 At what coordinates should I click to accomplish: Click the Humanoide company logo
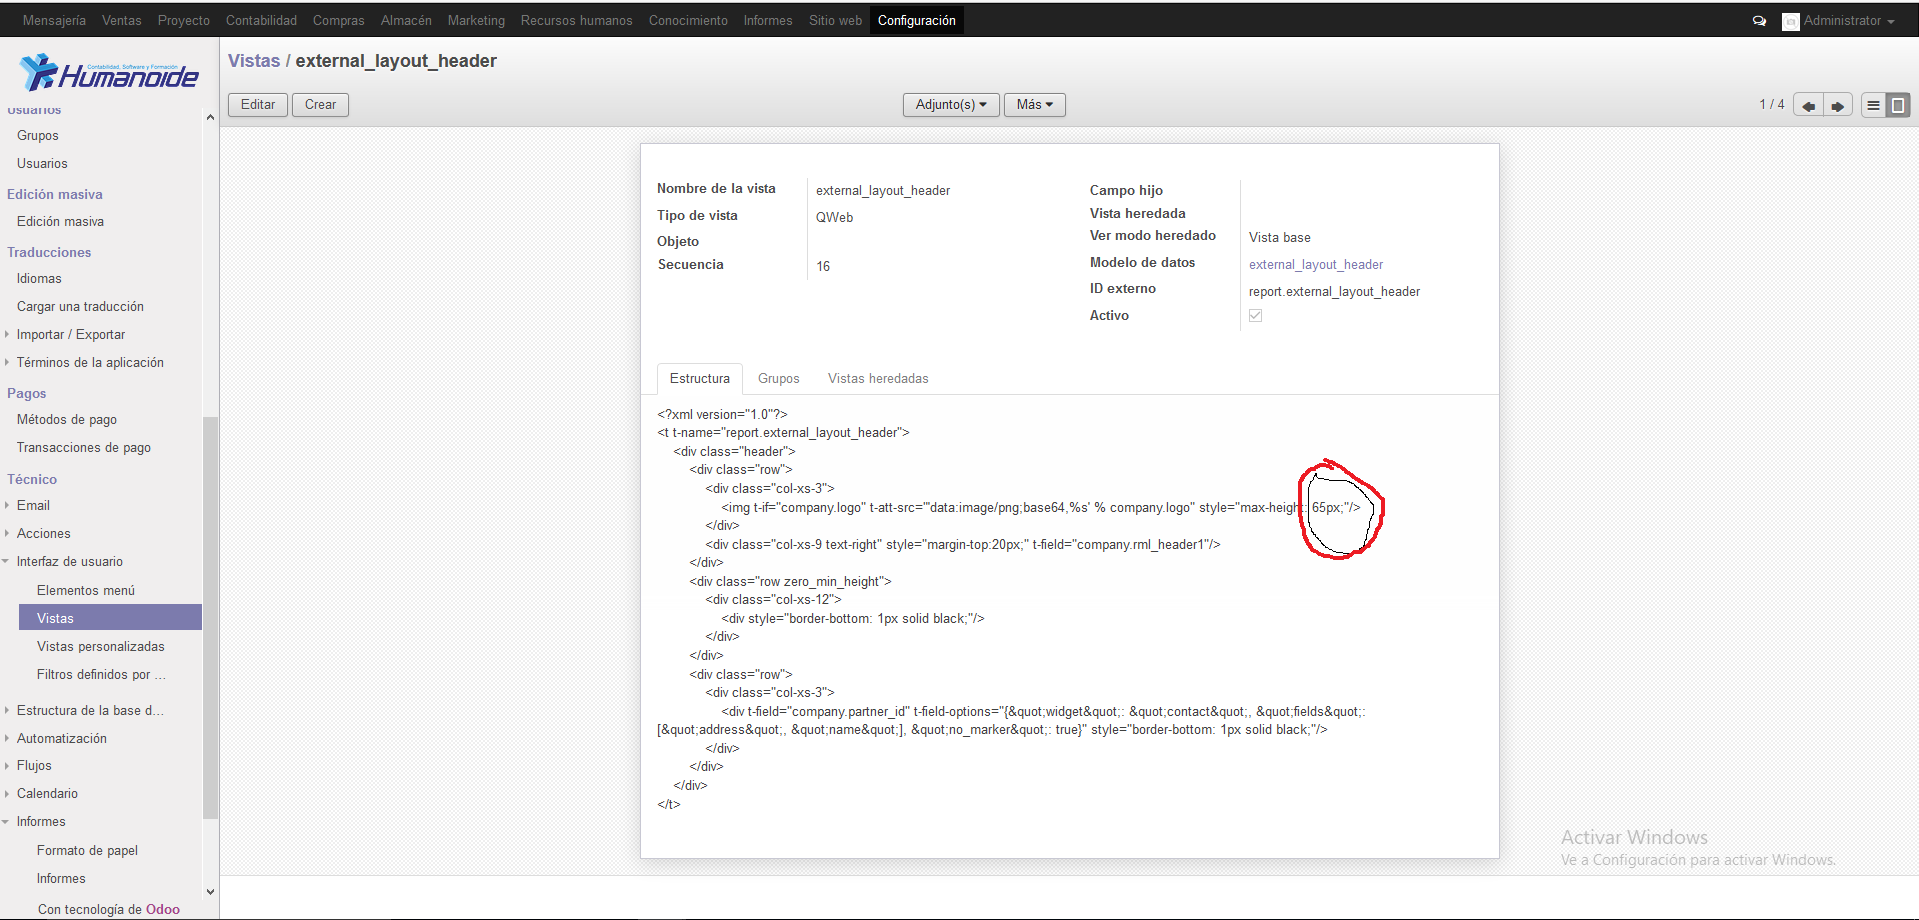click(109, 73)
